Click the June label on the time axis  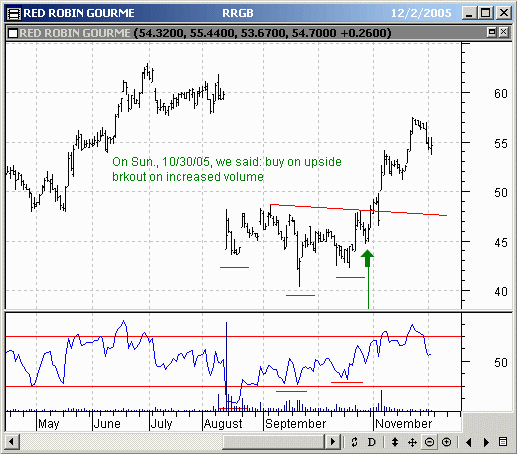click(x=107, y=424)
